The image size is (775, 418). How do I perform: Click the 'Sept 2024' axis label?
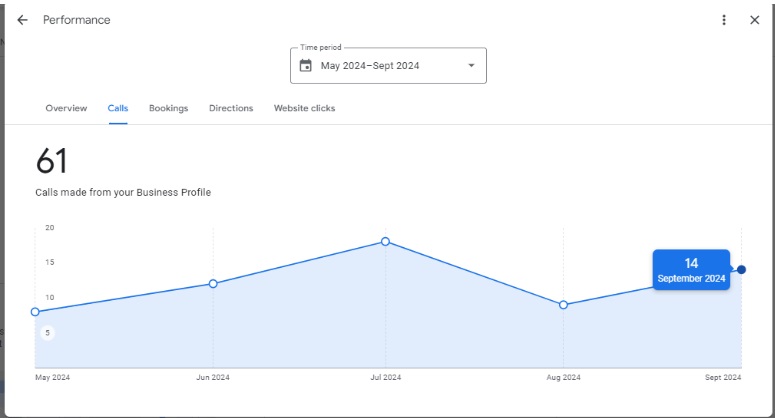[x=723, y=377]
